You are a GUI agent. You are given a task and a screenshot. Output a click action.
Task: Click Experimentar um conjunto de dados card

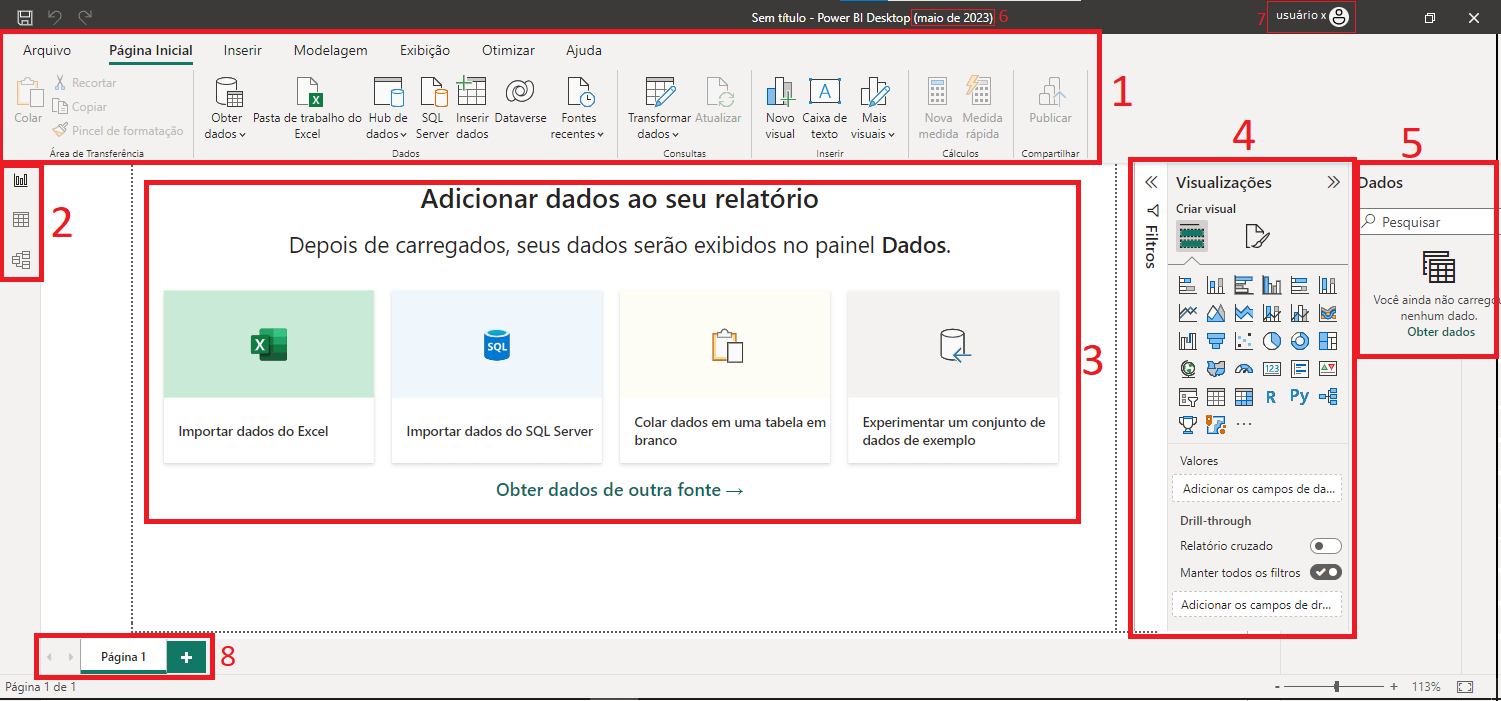[953, 377]
